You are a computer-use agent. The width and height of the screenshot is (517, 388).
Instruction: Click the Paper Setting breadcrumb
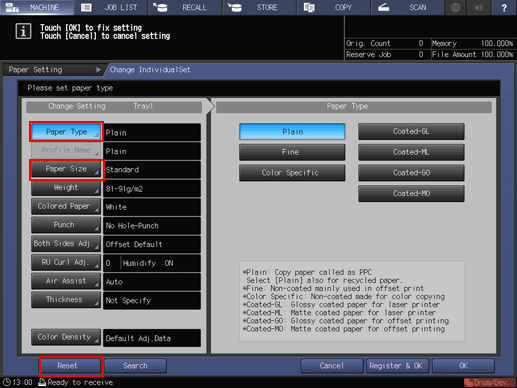click(53, 70)
